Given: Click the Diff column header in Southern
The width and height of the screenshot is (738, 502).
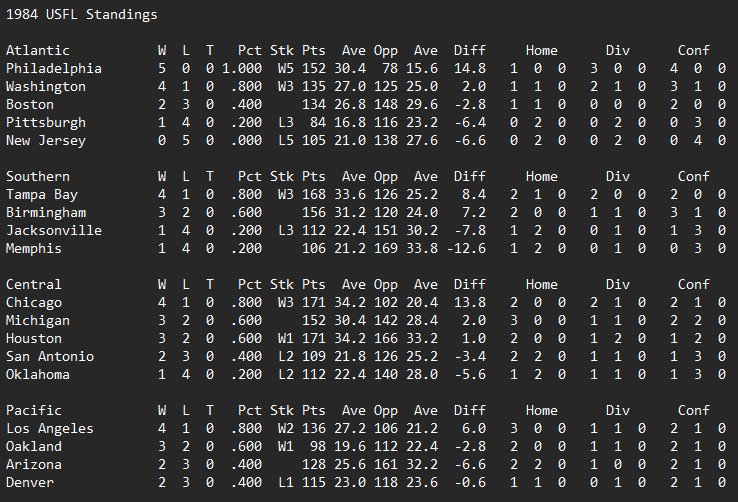Looking at the screenshot, I should click(469, 177).
